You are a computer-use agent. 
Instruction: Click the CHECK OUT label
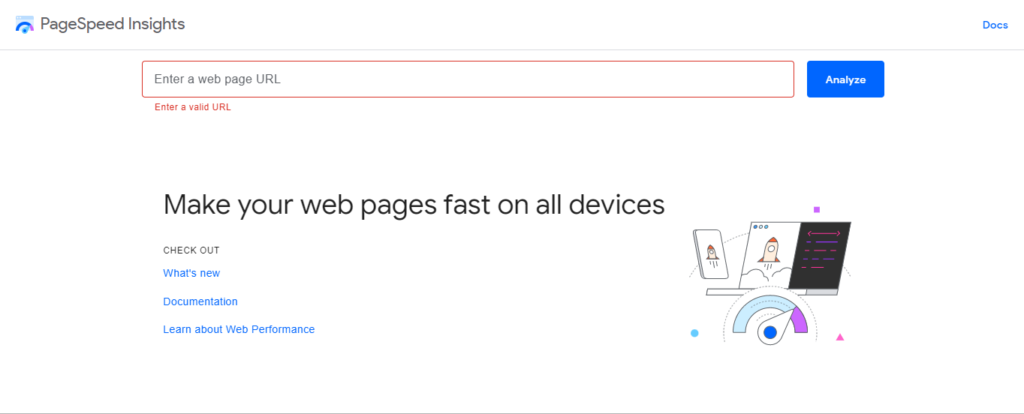pyautogui.click(x=191, y=250)
